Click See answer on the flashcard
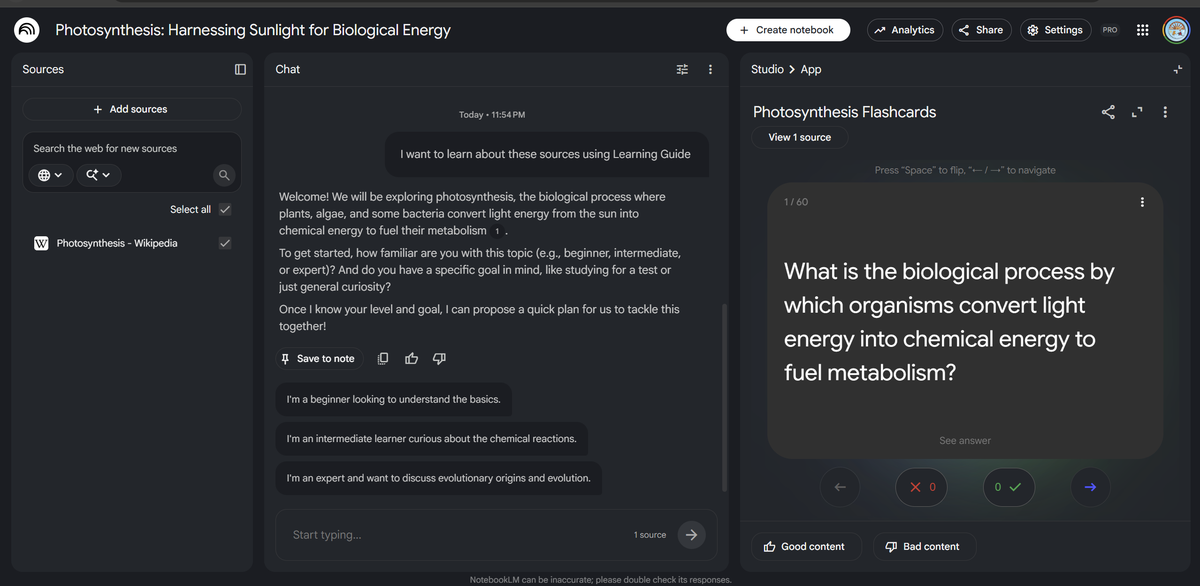Screen dimensions: 1200x586 point(965,440)
